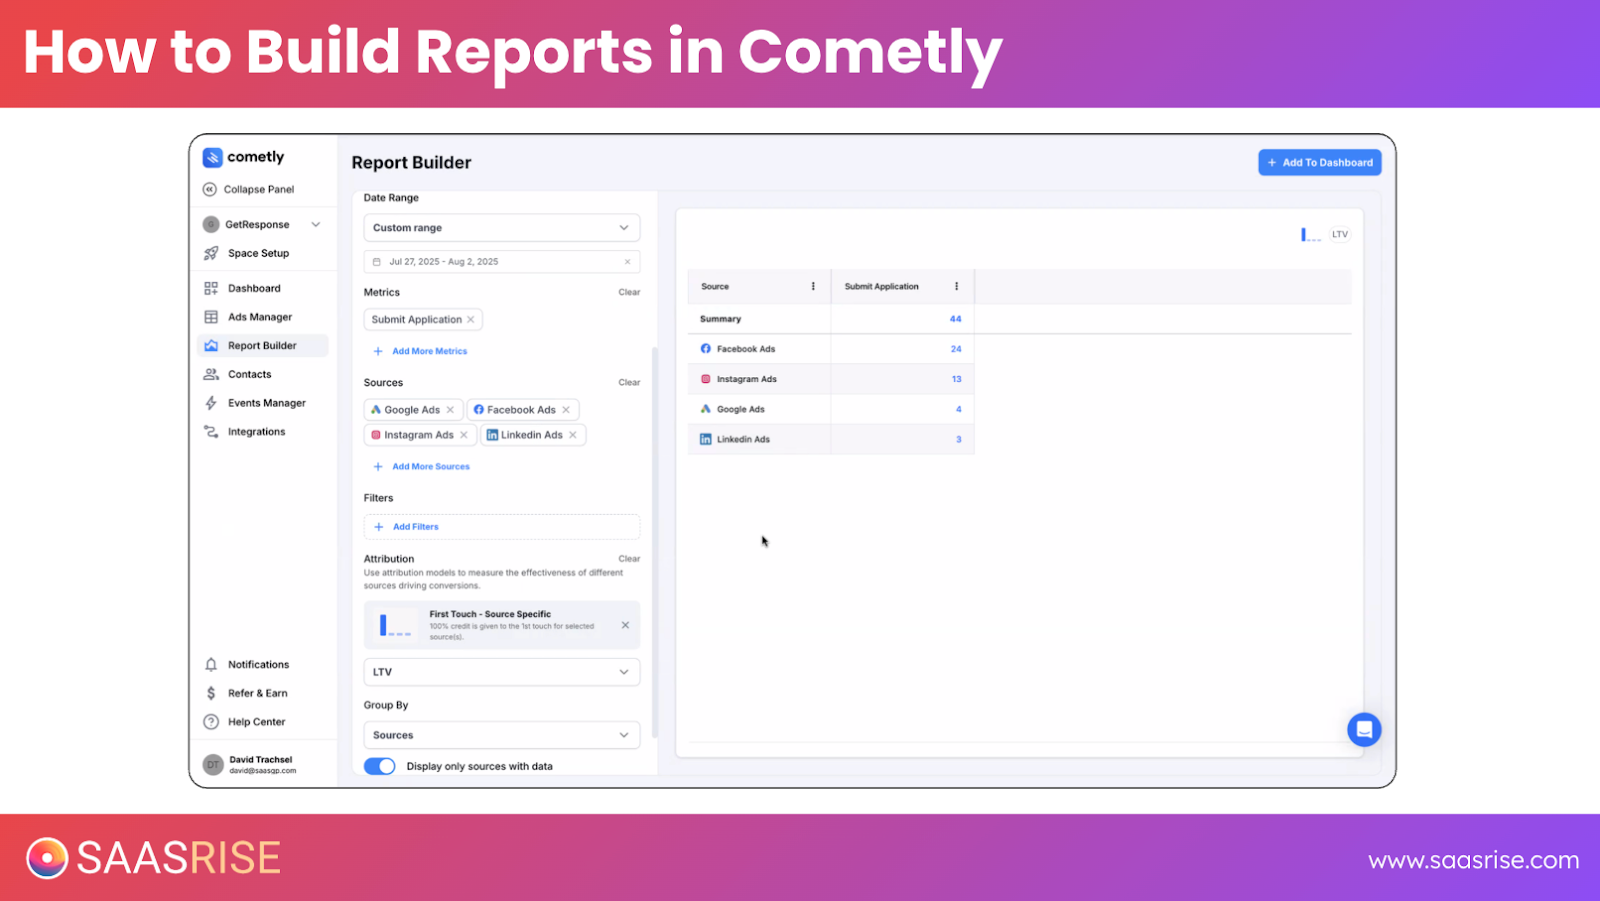Screen dimensions: 1600x901
Task: Open David Trachsel profile avatar
Action: point(212,765)
